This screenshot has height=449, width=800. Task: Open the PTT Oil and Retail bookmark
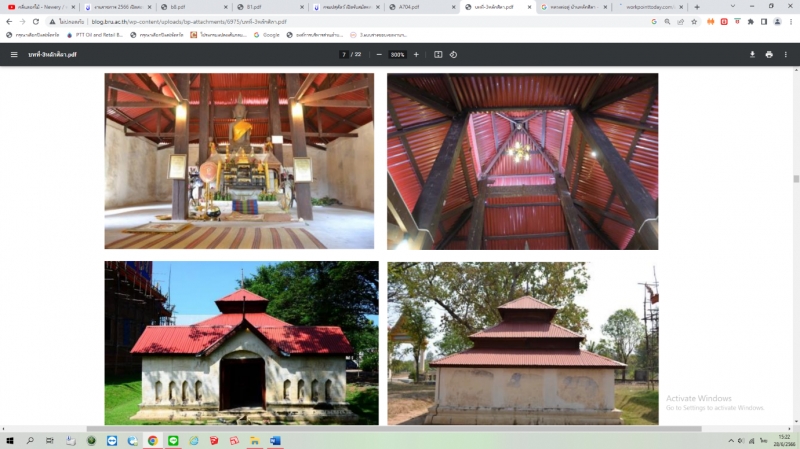click(95, 35)
